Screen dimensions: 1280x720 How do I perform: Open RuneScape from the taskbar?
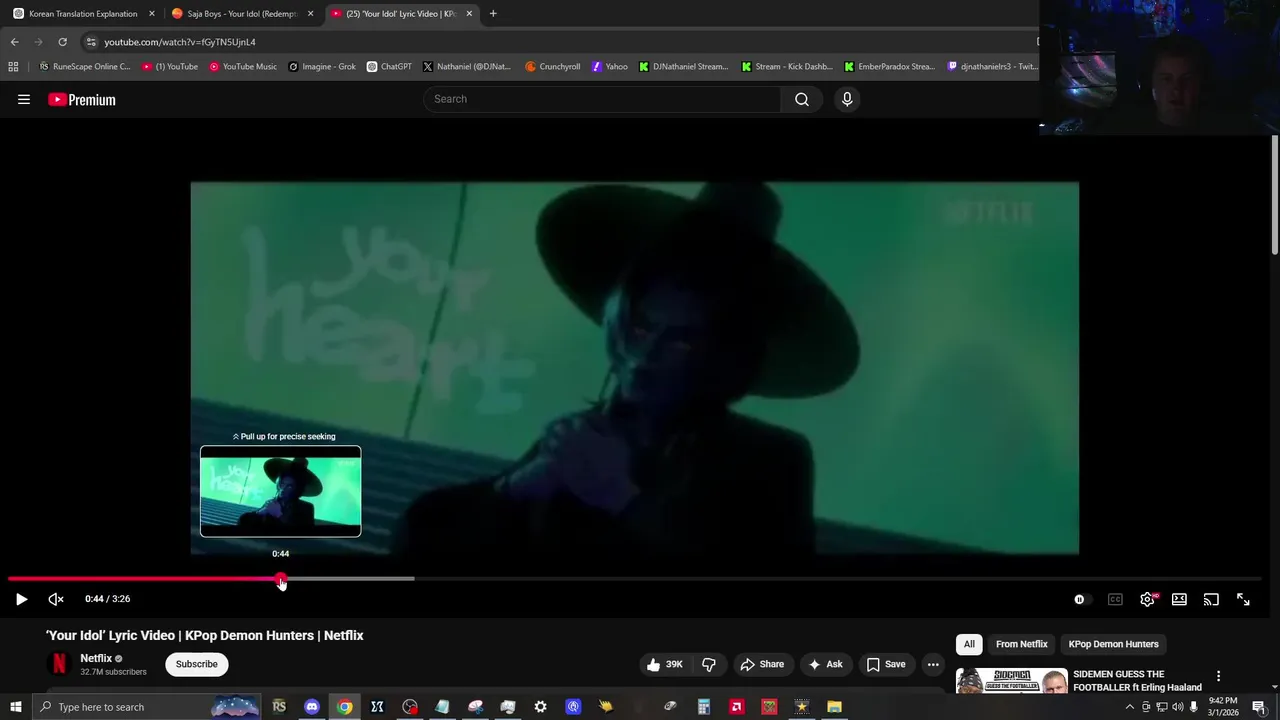(x=279, y=707)
